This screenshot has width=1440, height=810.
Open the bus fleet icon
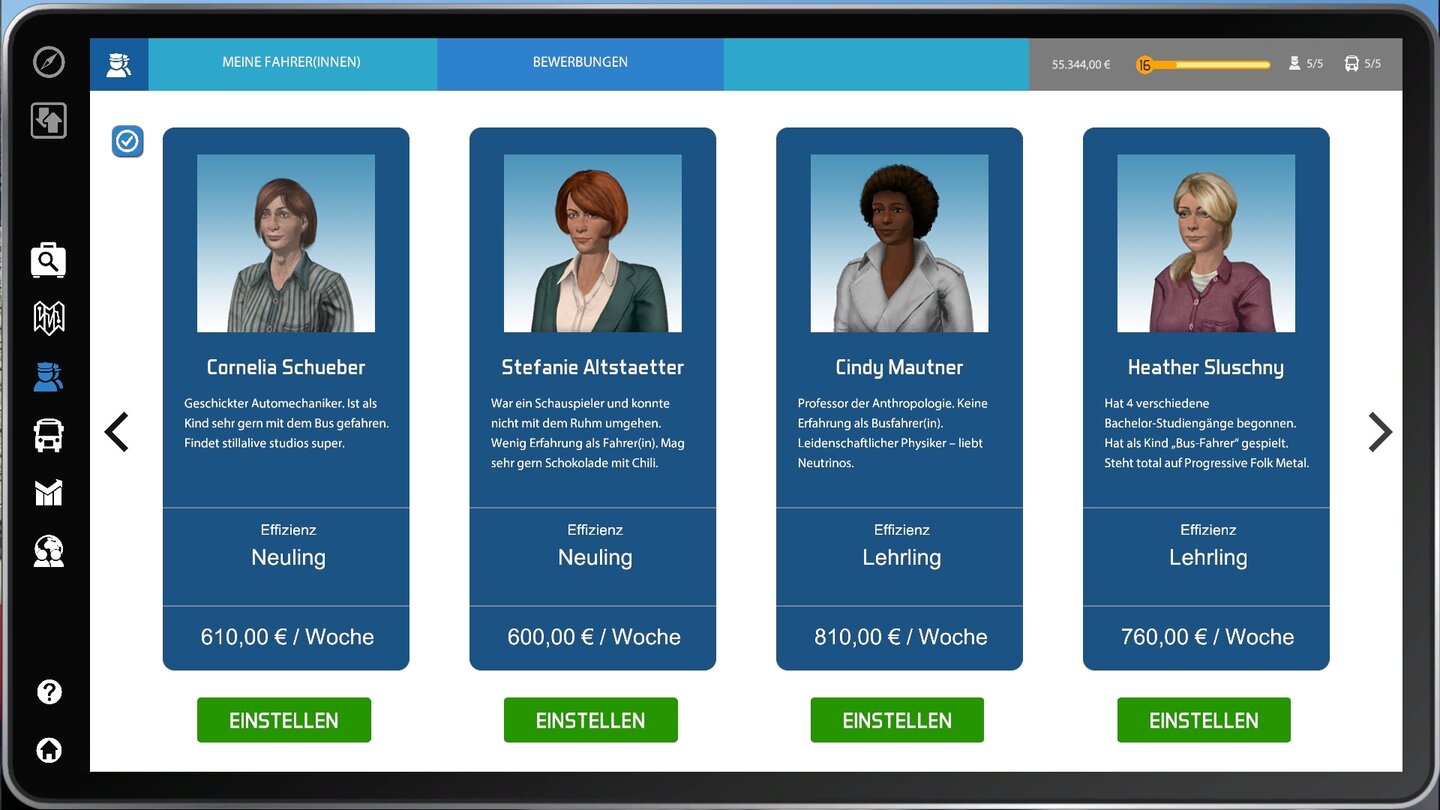(48, 436)
